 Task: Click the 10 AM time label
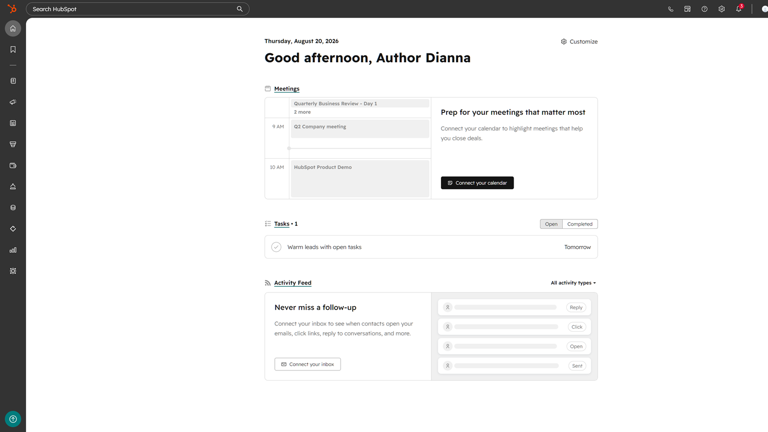pyautogui.click(x=277, y=167)
